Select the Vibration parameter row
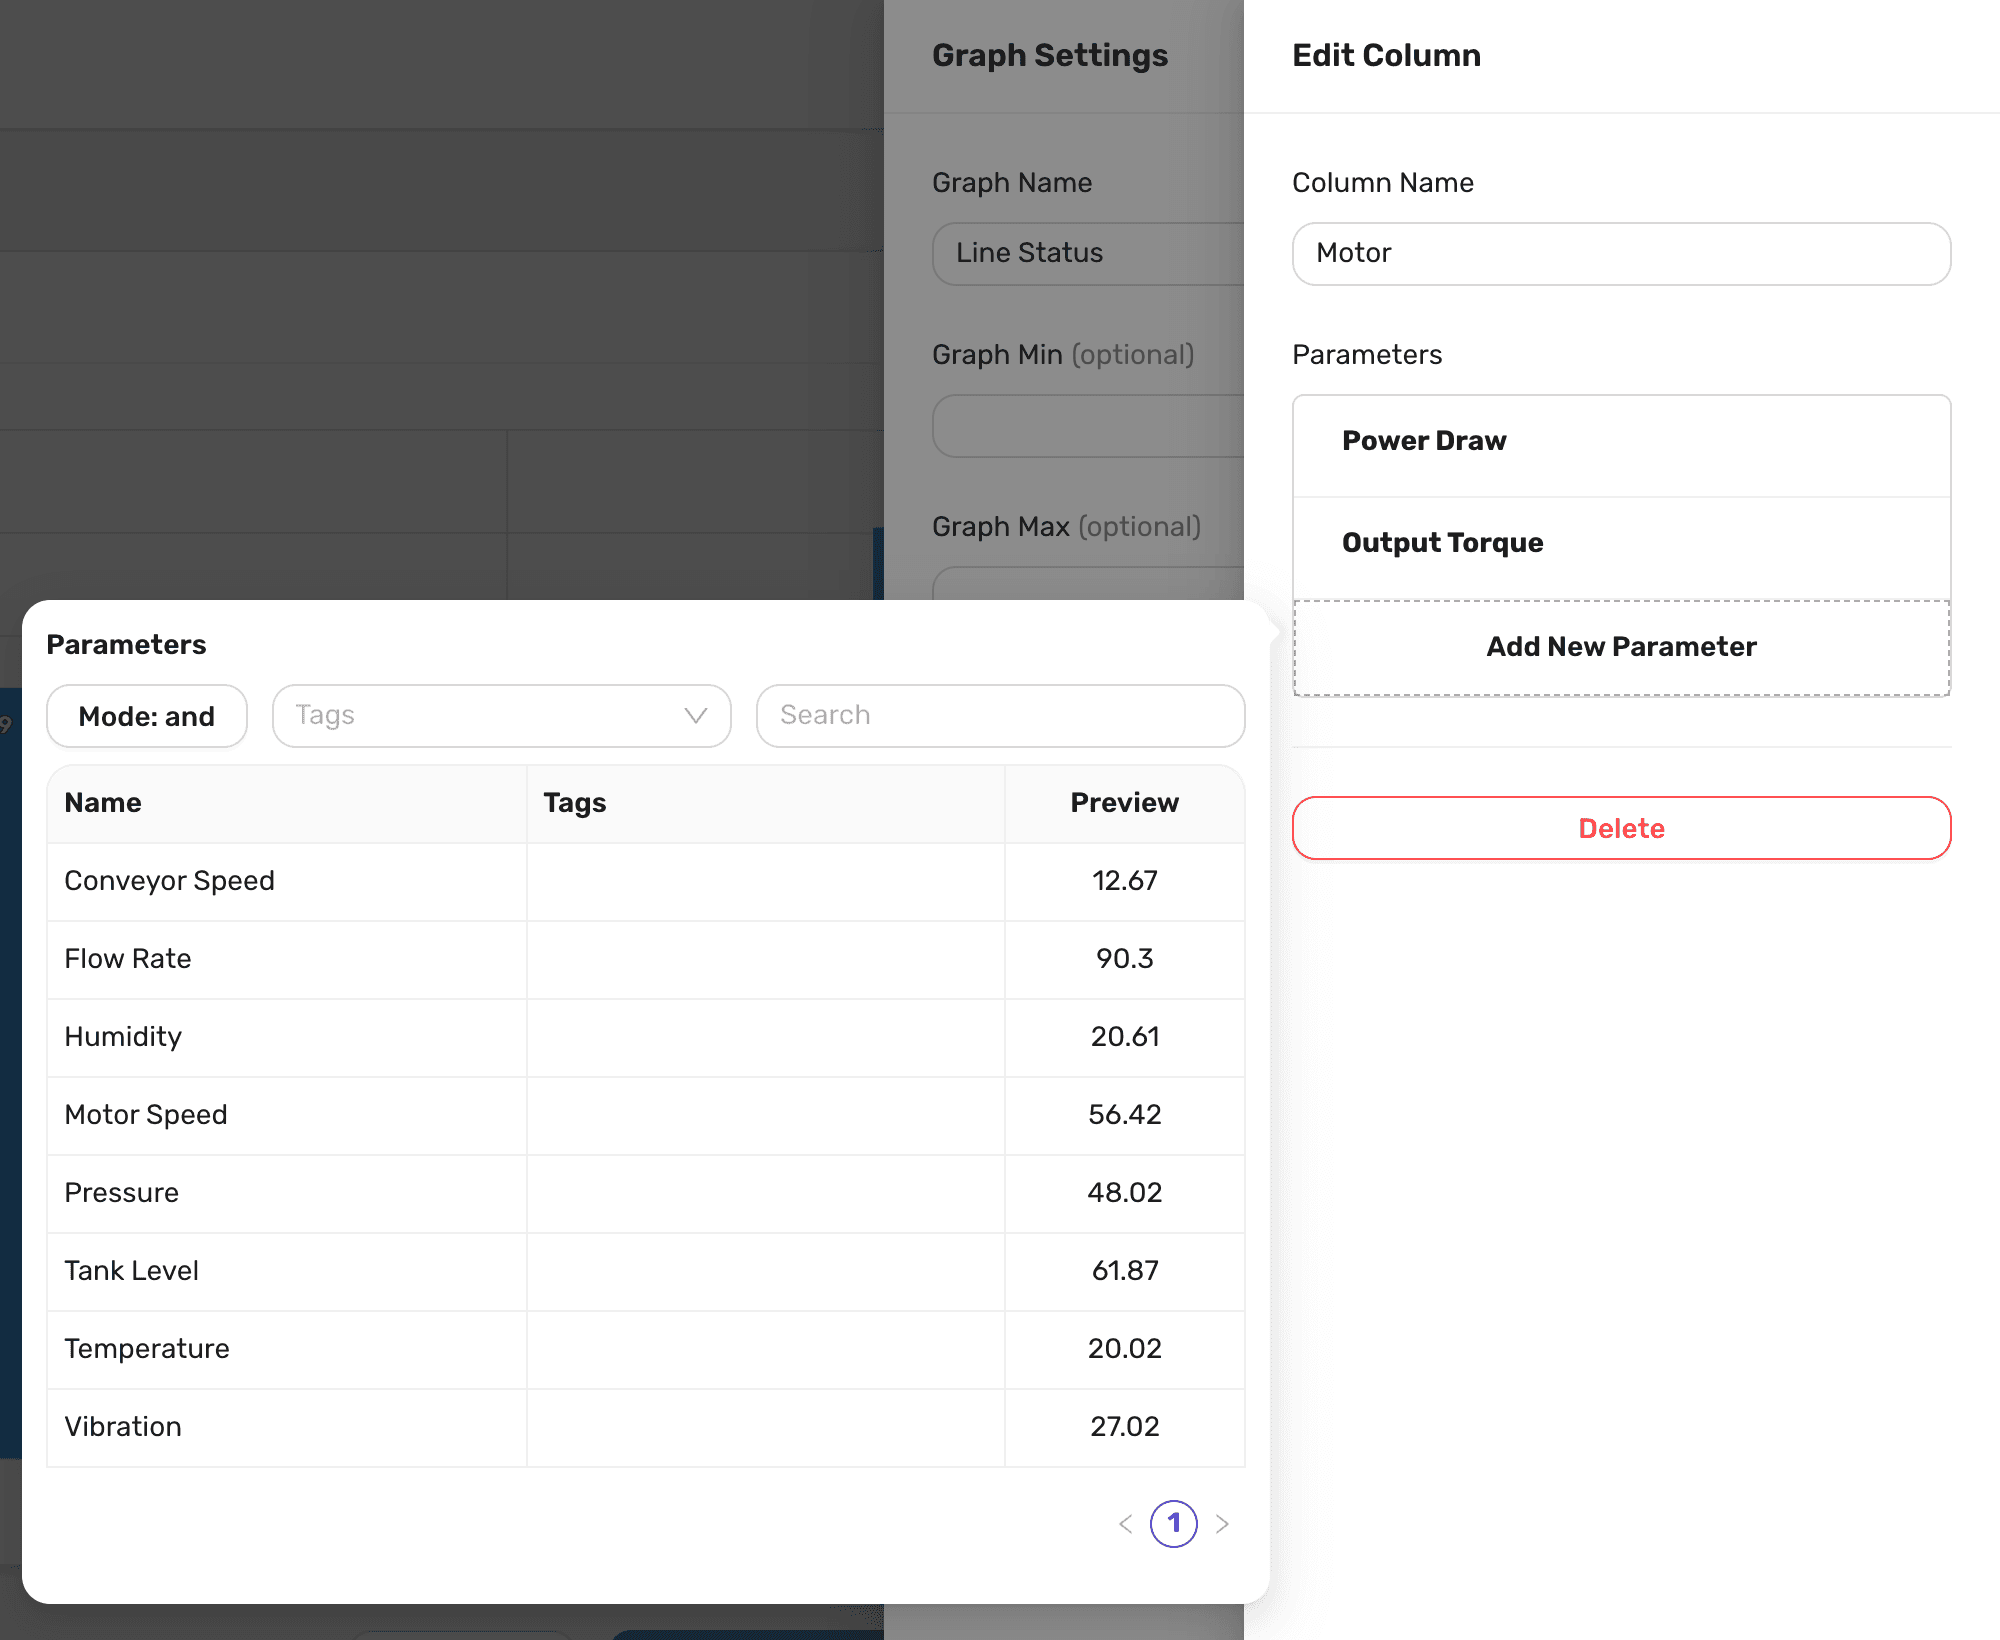 [x=646, y=1427]
